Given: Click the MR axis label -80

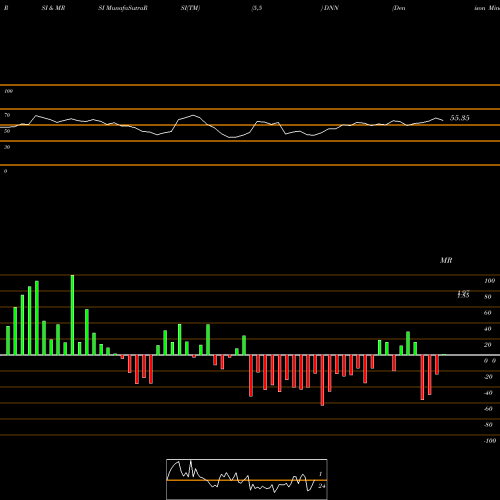Looking at the screenshot, I should pyautogui.click(x=488, y=425).
